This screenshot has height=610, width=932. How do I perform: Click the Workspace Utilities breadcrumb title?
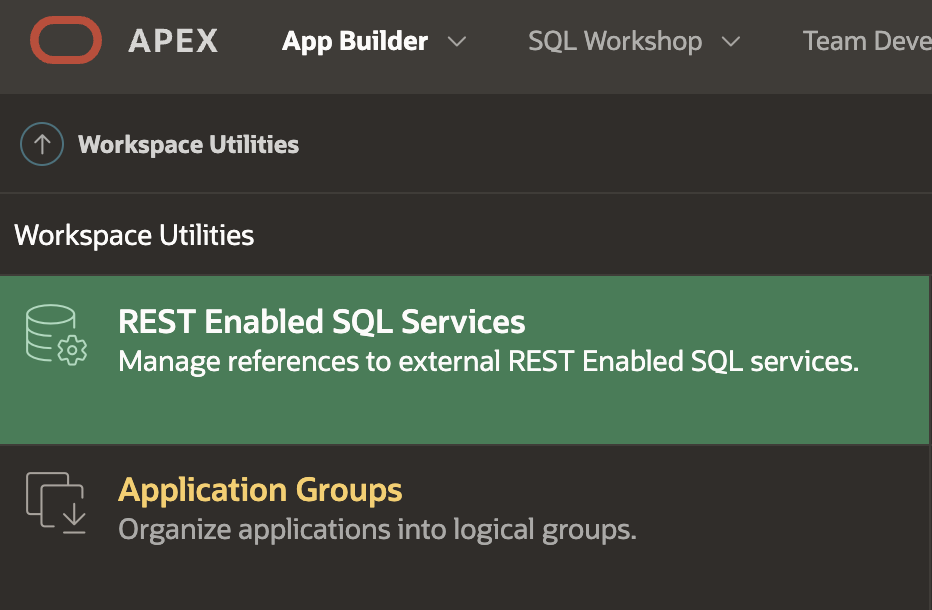(188, 144)
